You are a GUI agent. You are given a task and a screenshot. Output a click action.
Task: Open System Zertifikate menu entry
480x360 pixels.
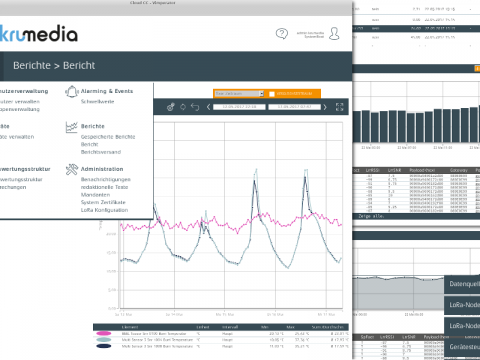[x=103, y=202]
